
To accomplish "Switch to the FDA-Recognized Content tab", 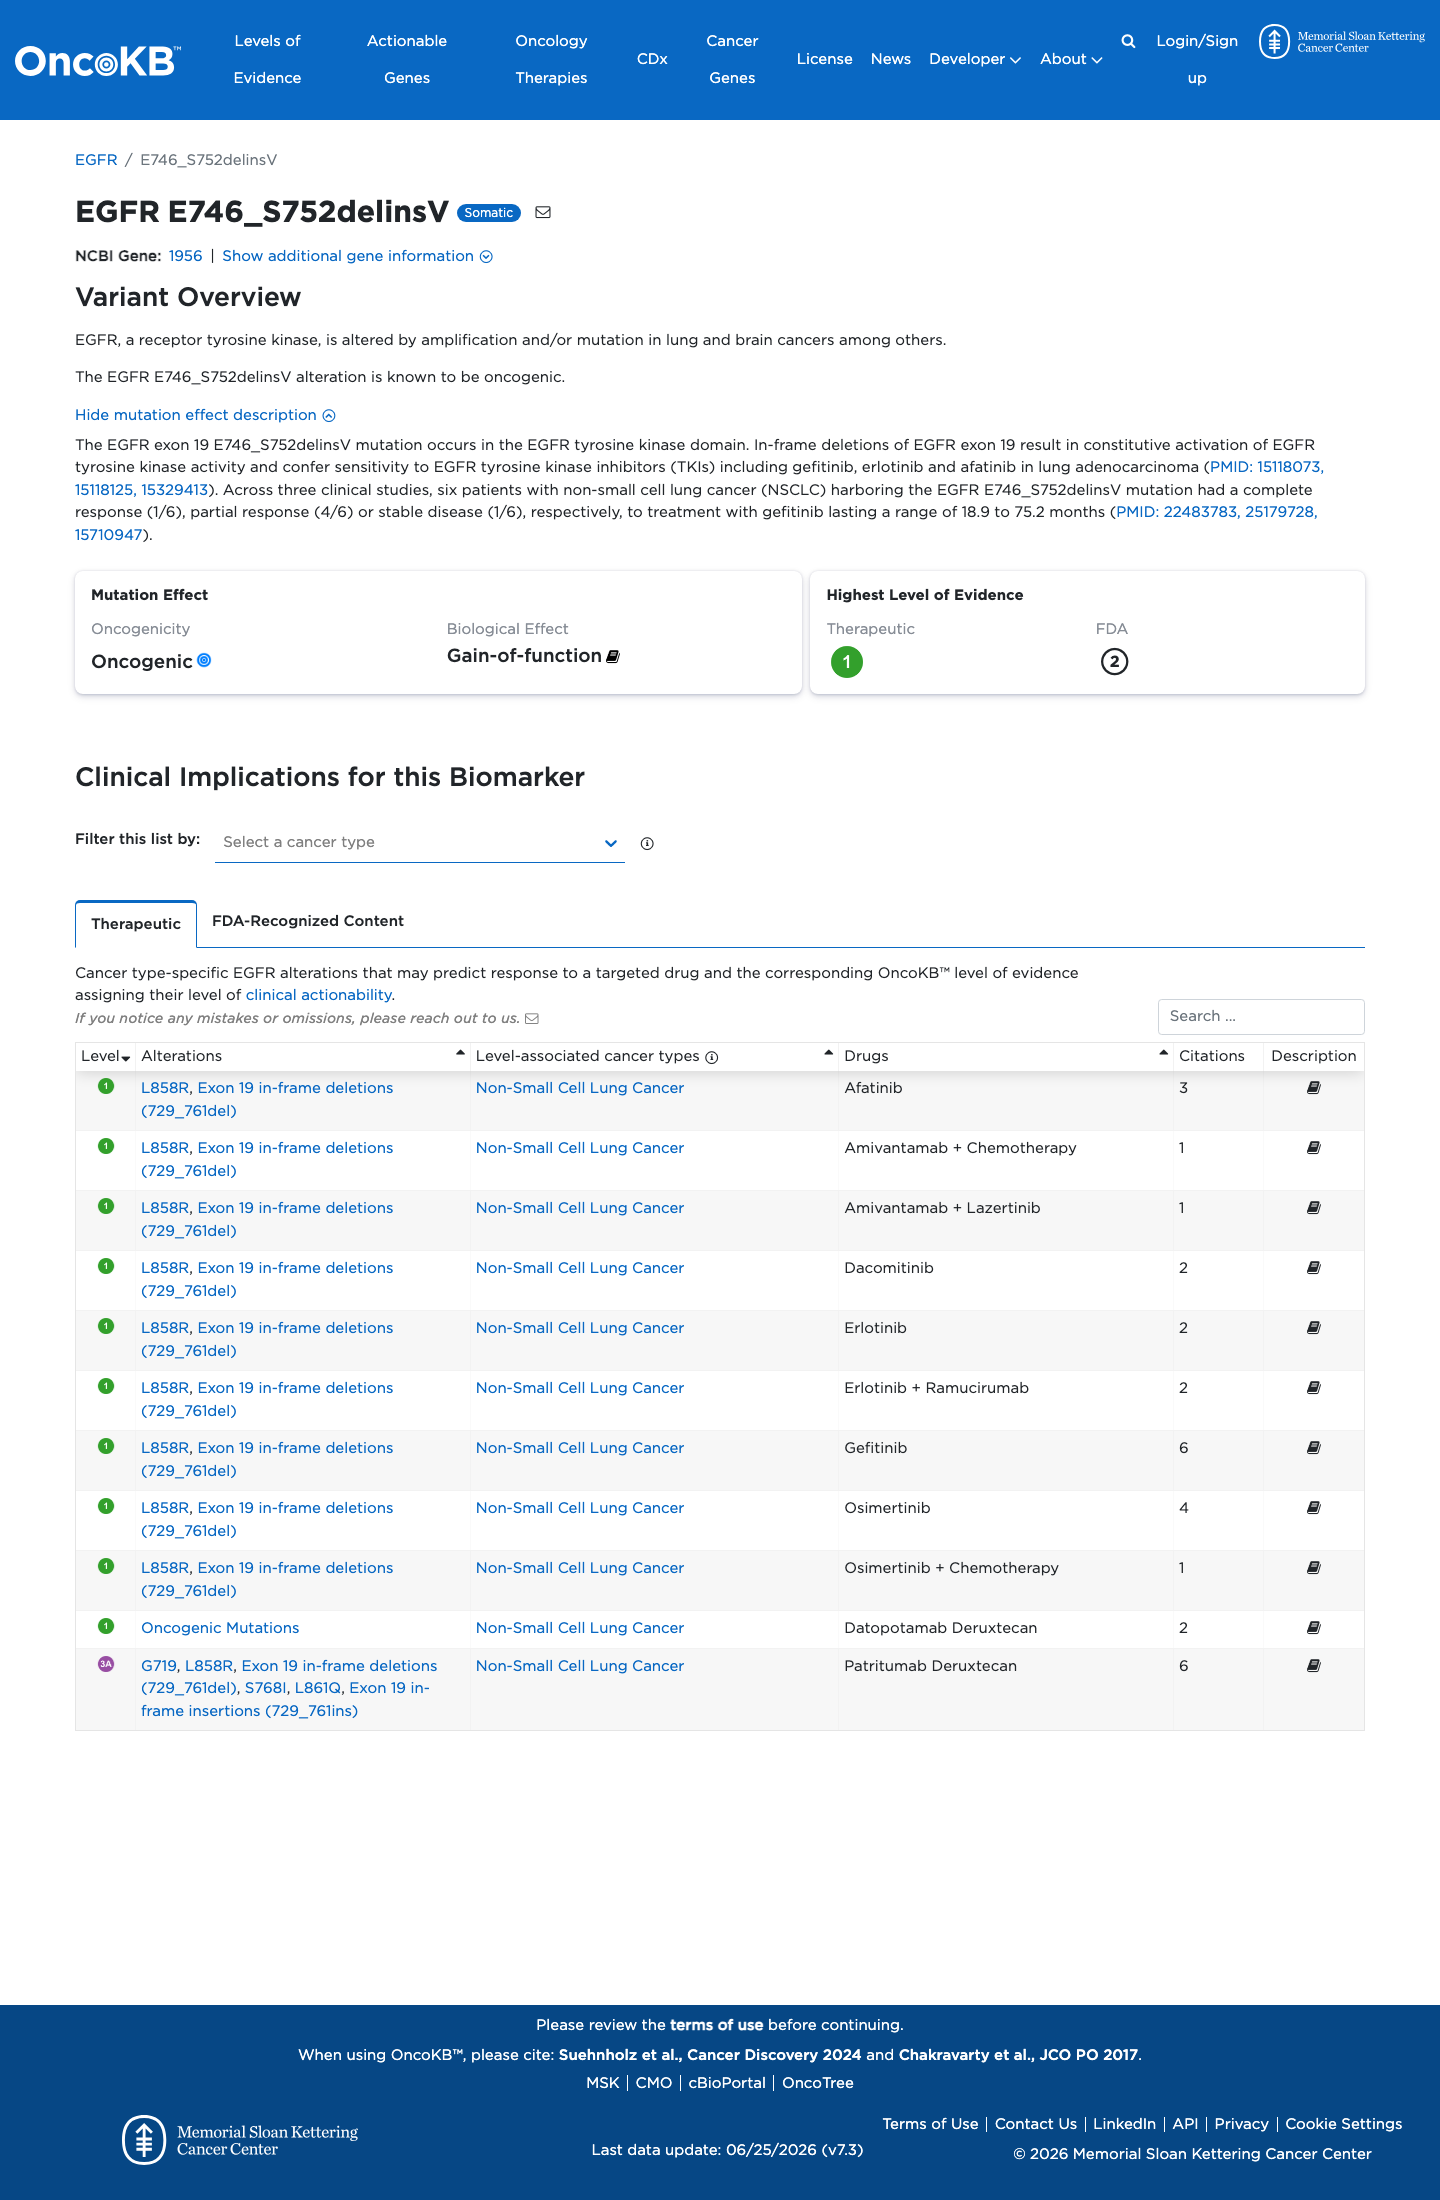I will (x=308, y=921).
